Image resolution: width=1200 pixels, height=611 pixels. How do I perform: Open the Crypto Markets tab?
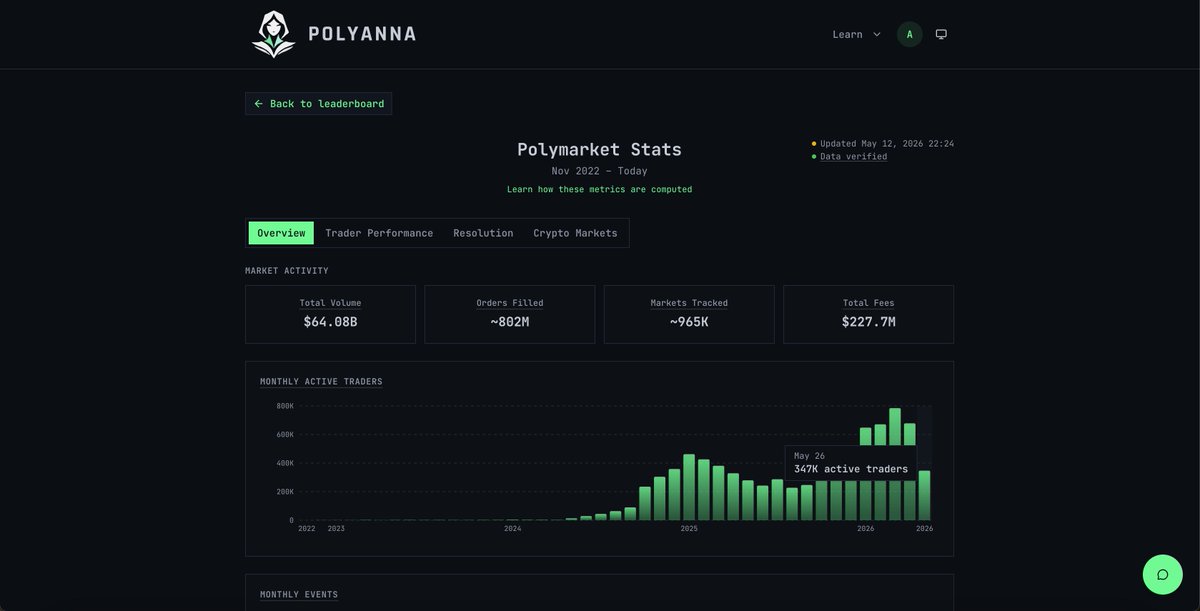pyautogui.click(x=575, y=233)
